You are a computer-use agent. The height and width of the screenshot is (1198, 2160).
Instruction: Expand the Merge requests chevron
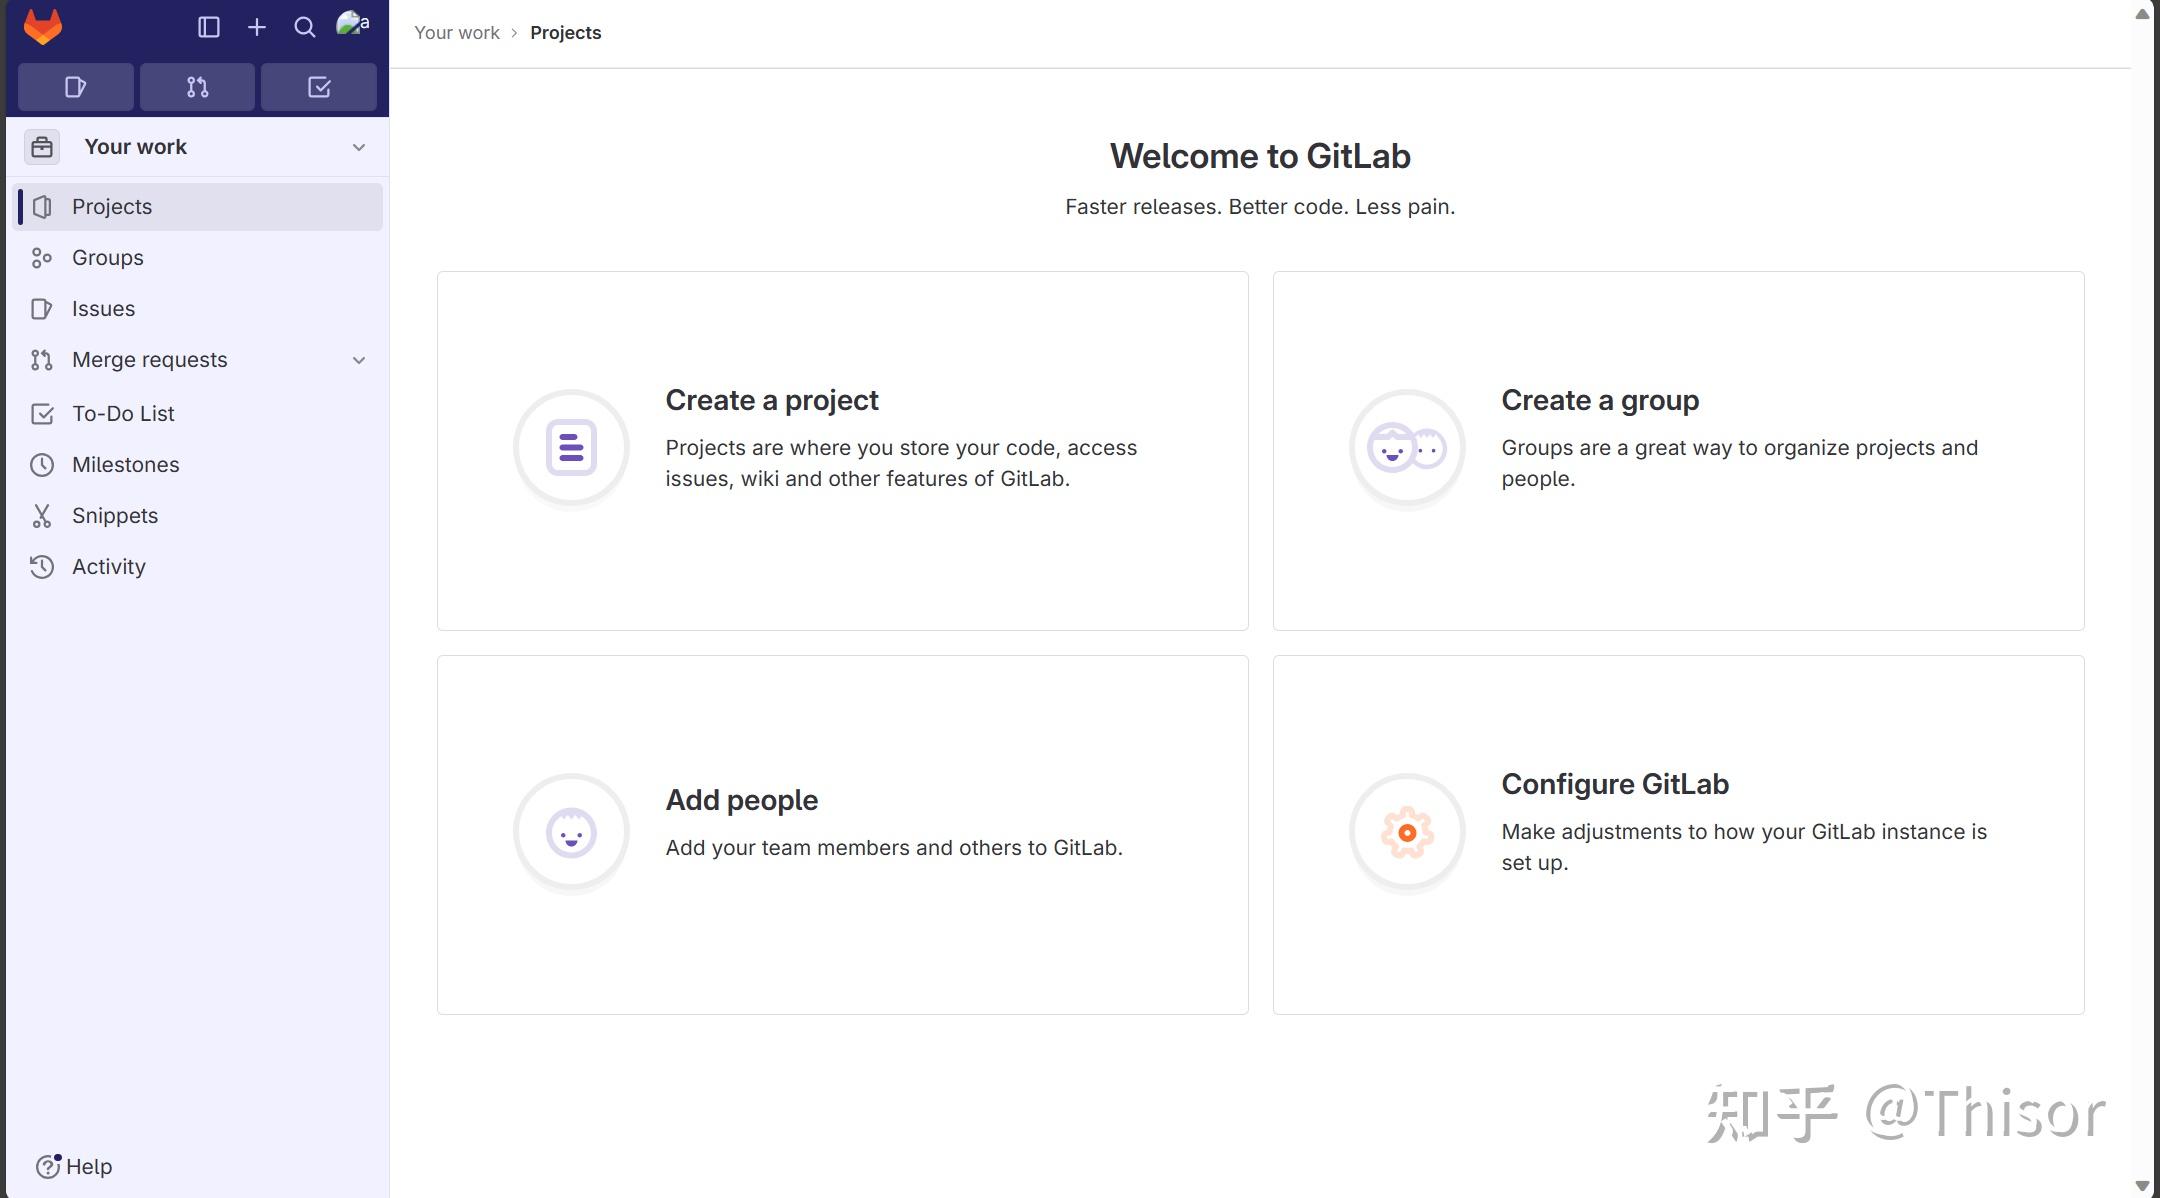tap(359, 359)
